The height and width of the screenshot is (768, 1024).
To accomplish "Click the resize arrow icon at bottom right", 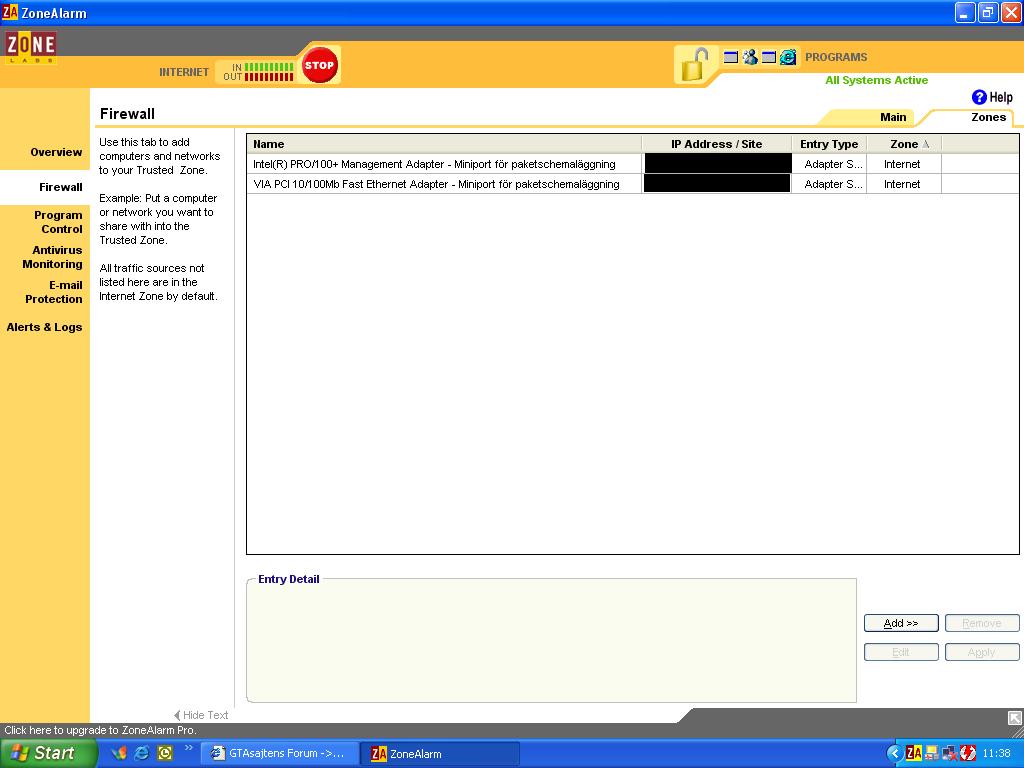I will [1014, 717].
